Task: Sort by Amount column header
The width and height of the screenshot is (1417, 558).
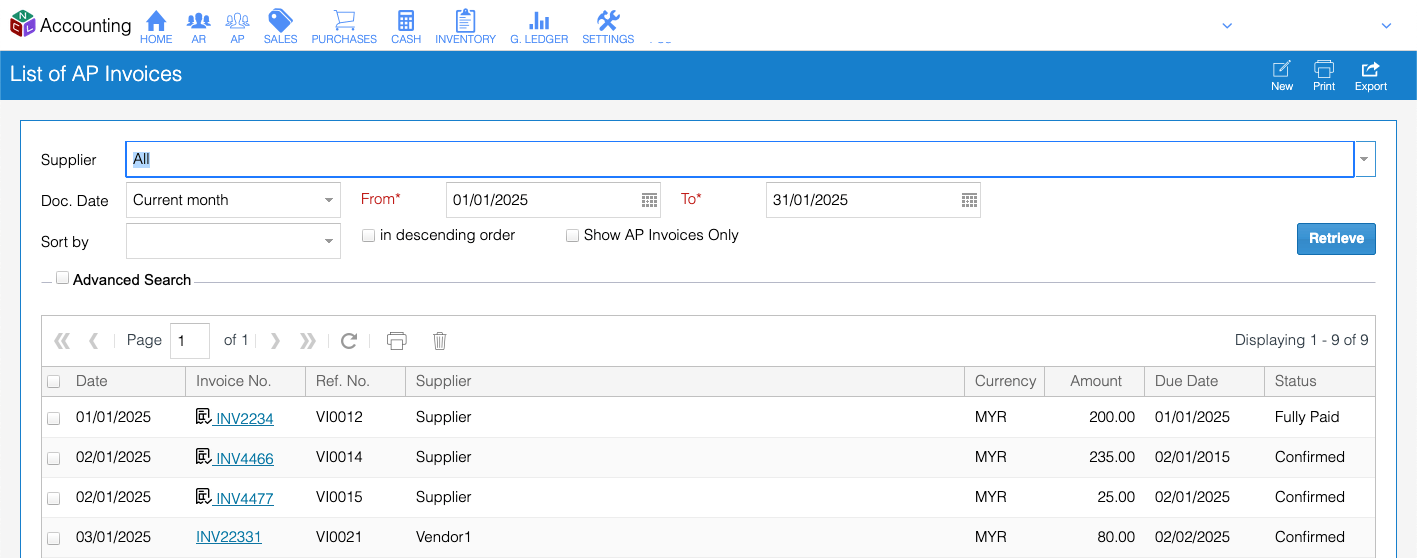Action: 1094,381
